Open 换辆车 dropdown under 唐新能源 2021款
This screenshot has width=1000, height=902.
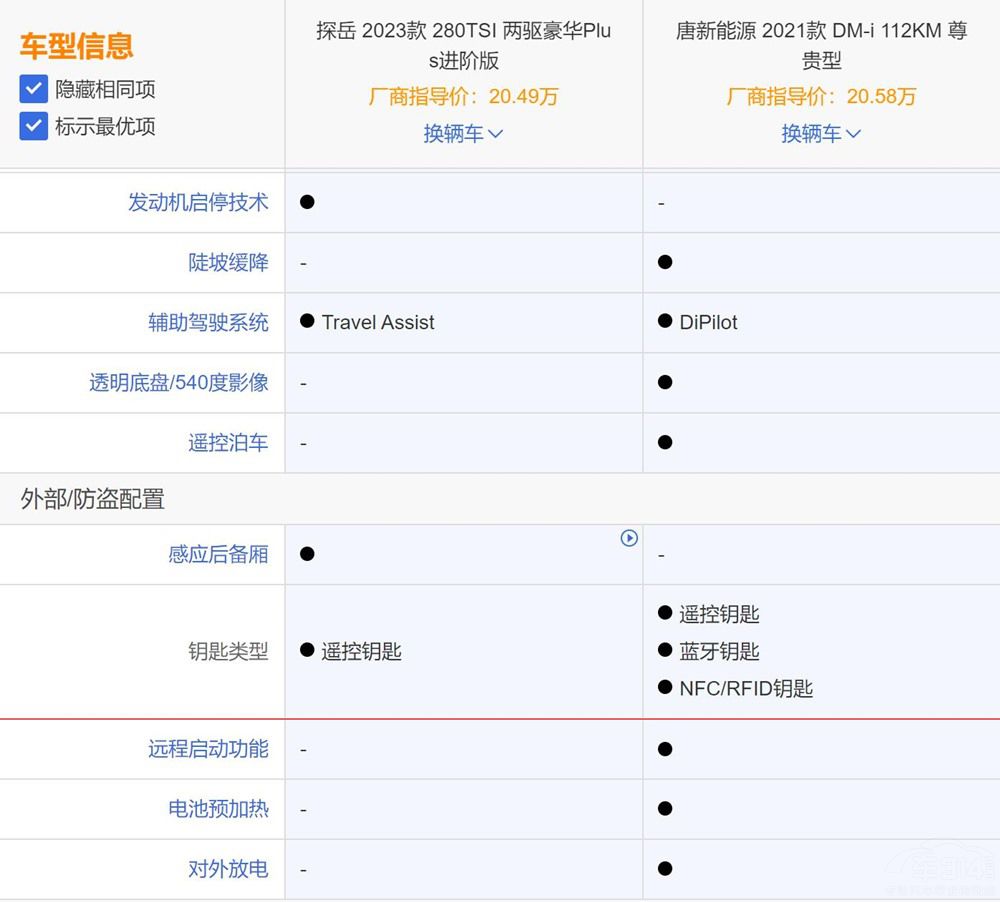point(821,133)
